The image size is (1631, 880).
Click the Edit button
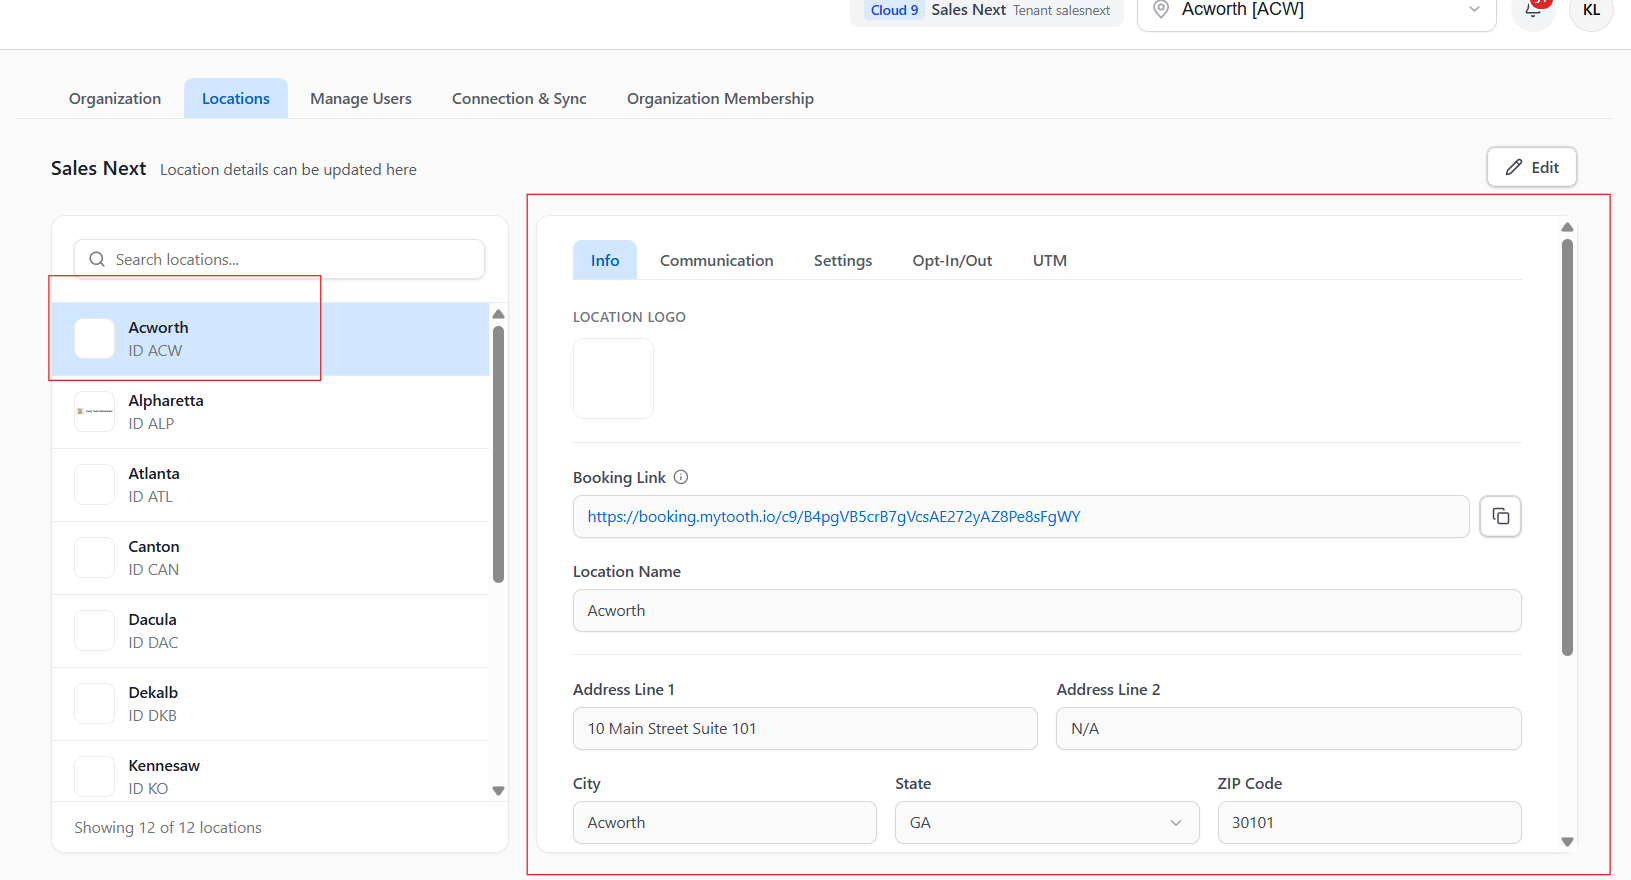coord(1532,167)
